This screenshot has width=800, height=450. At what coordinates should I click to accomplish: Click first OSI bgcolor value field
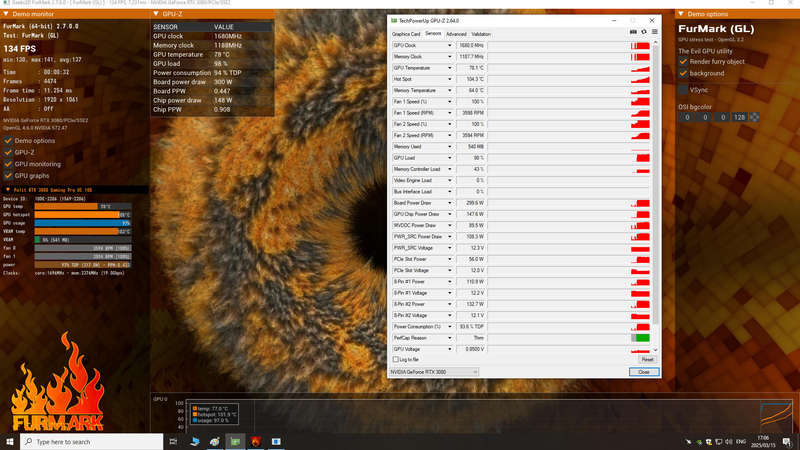pos(687,117)
